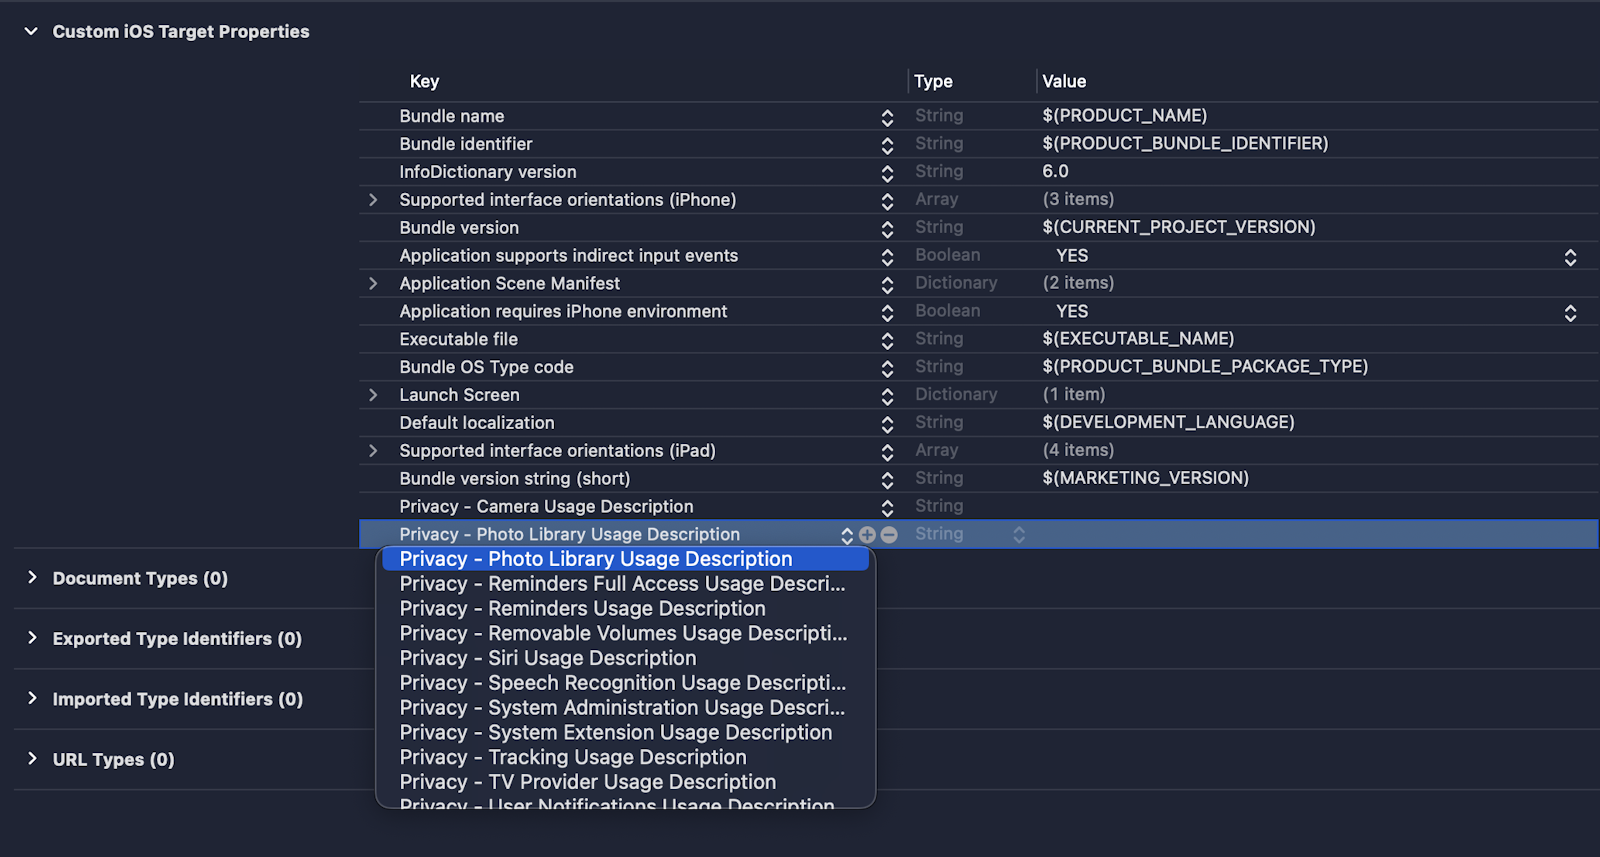This screenshot has width=1600, height=857.
Task: Click the Key column header
Action: coord(424,82)
